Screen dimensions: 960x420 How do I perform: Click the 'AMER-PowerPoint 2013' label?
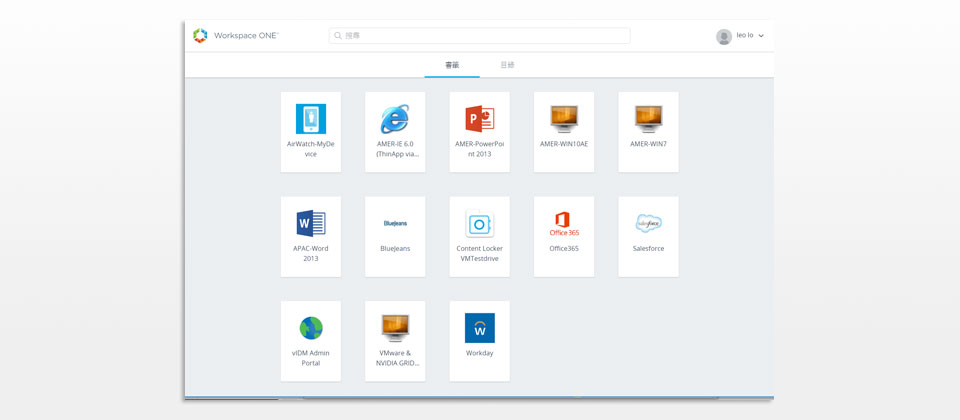point(479,149)
